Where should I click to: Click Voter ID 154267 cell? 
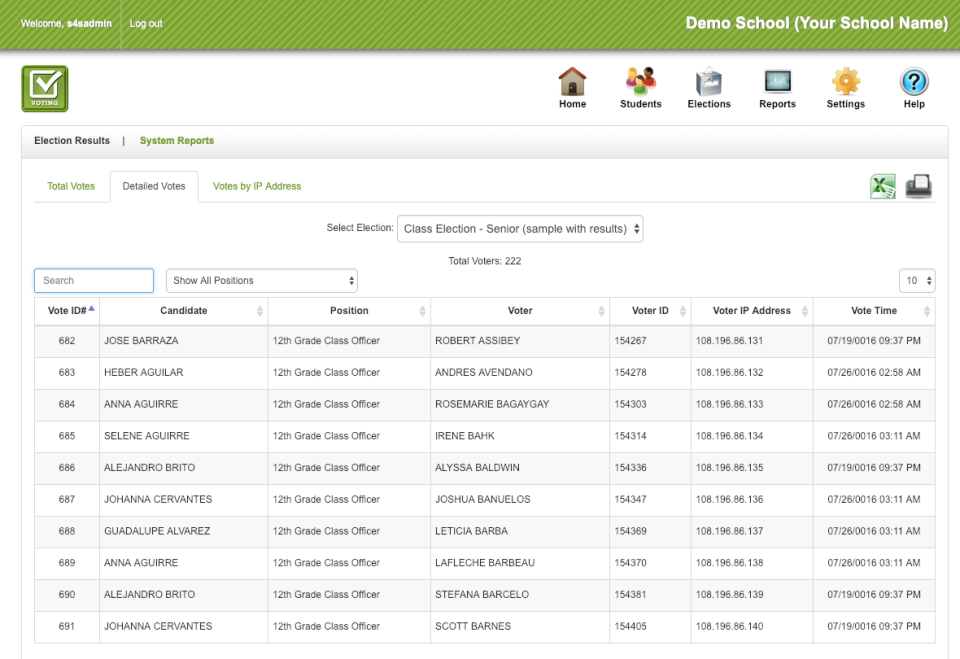click(x=650, y=341)
